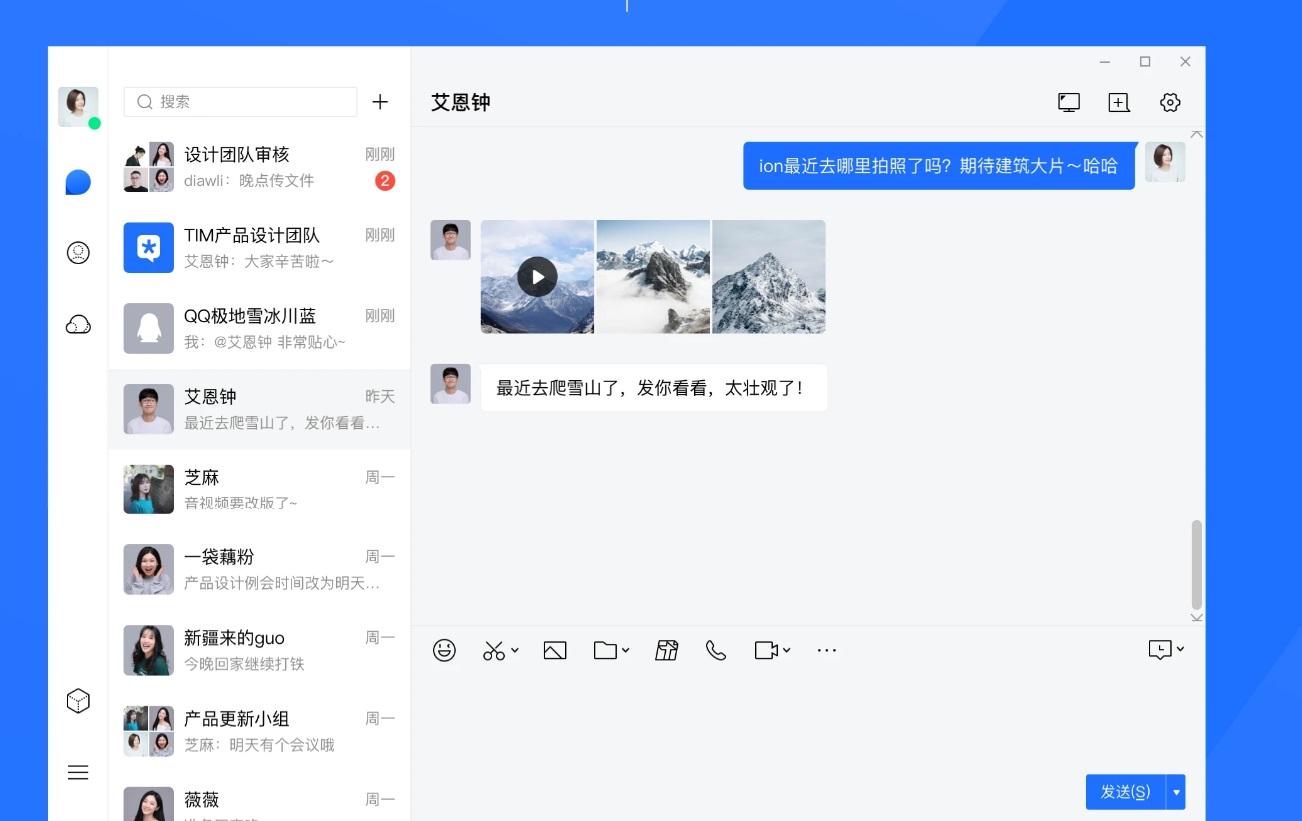Open chat settings gear icon
1302x821 pixels.
click(x=1170, y=102)
